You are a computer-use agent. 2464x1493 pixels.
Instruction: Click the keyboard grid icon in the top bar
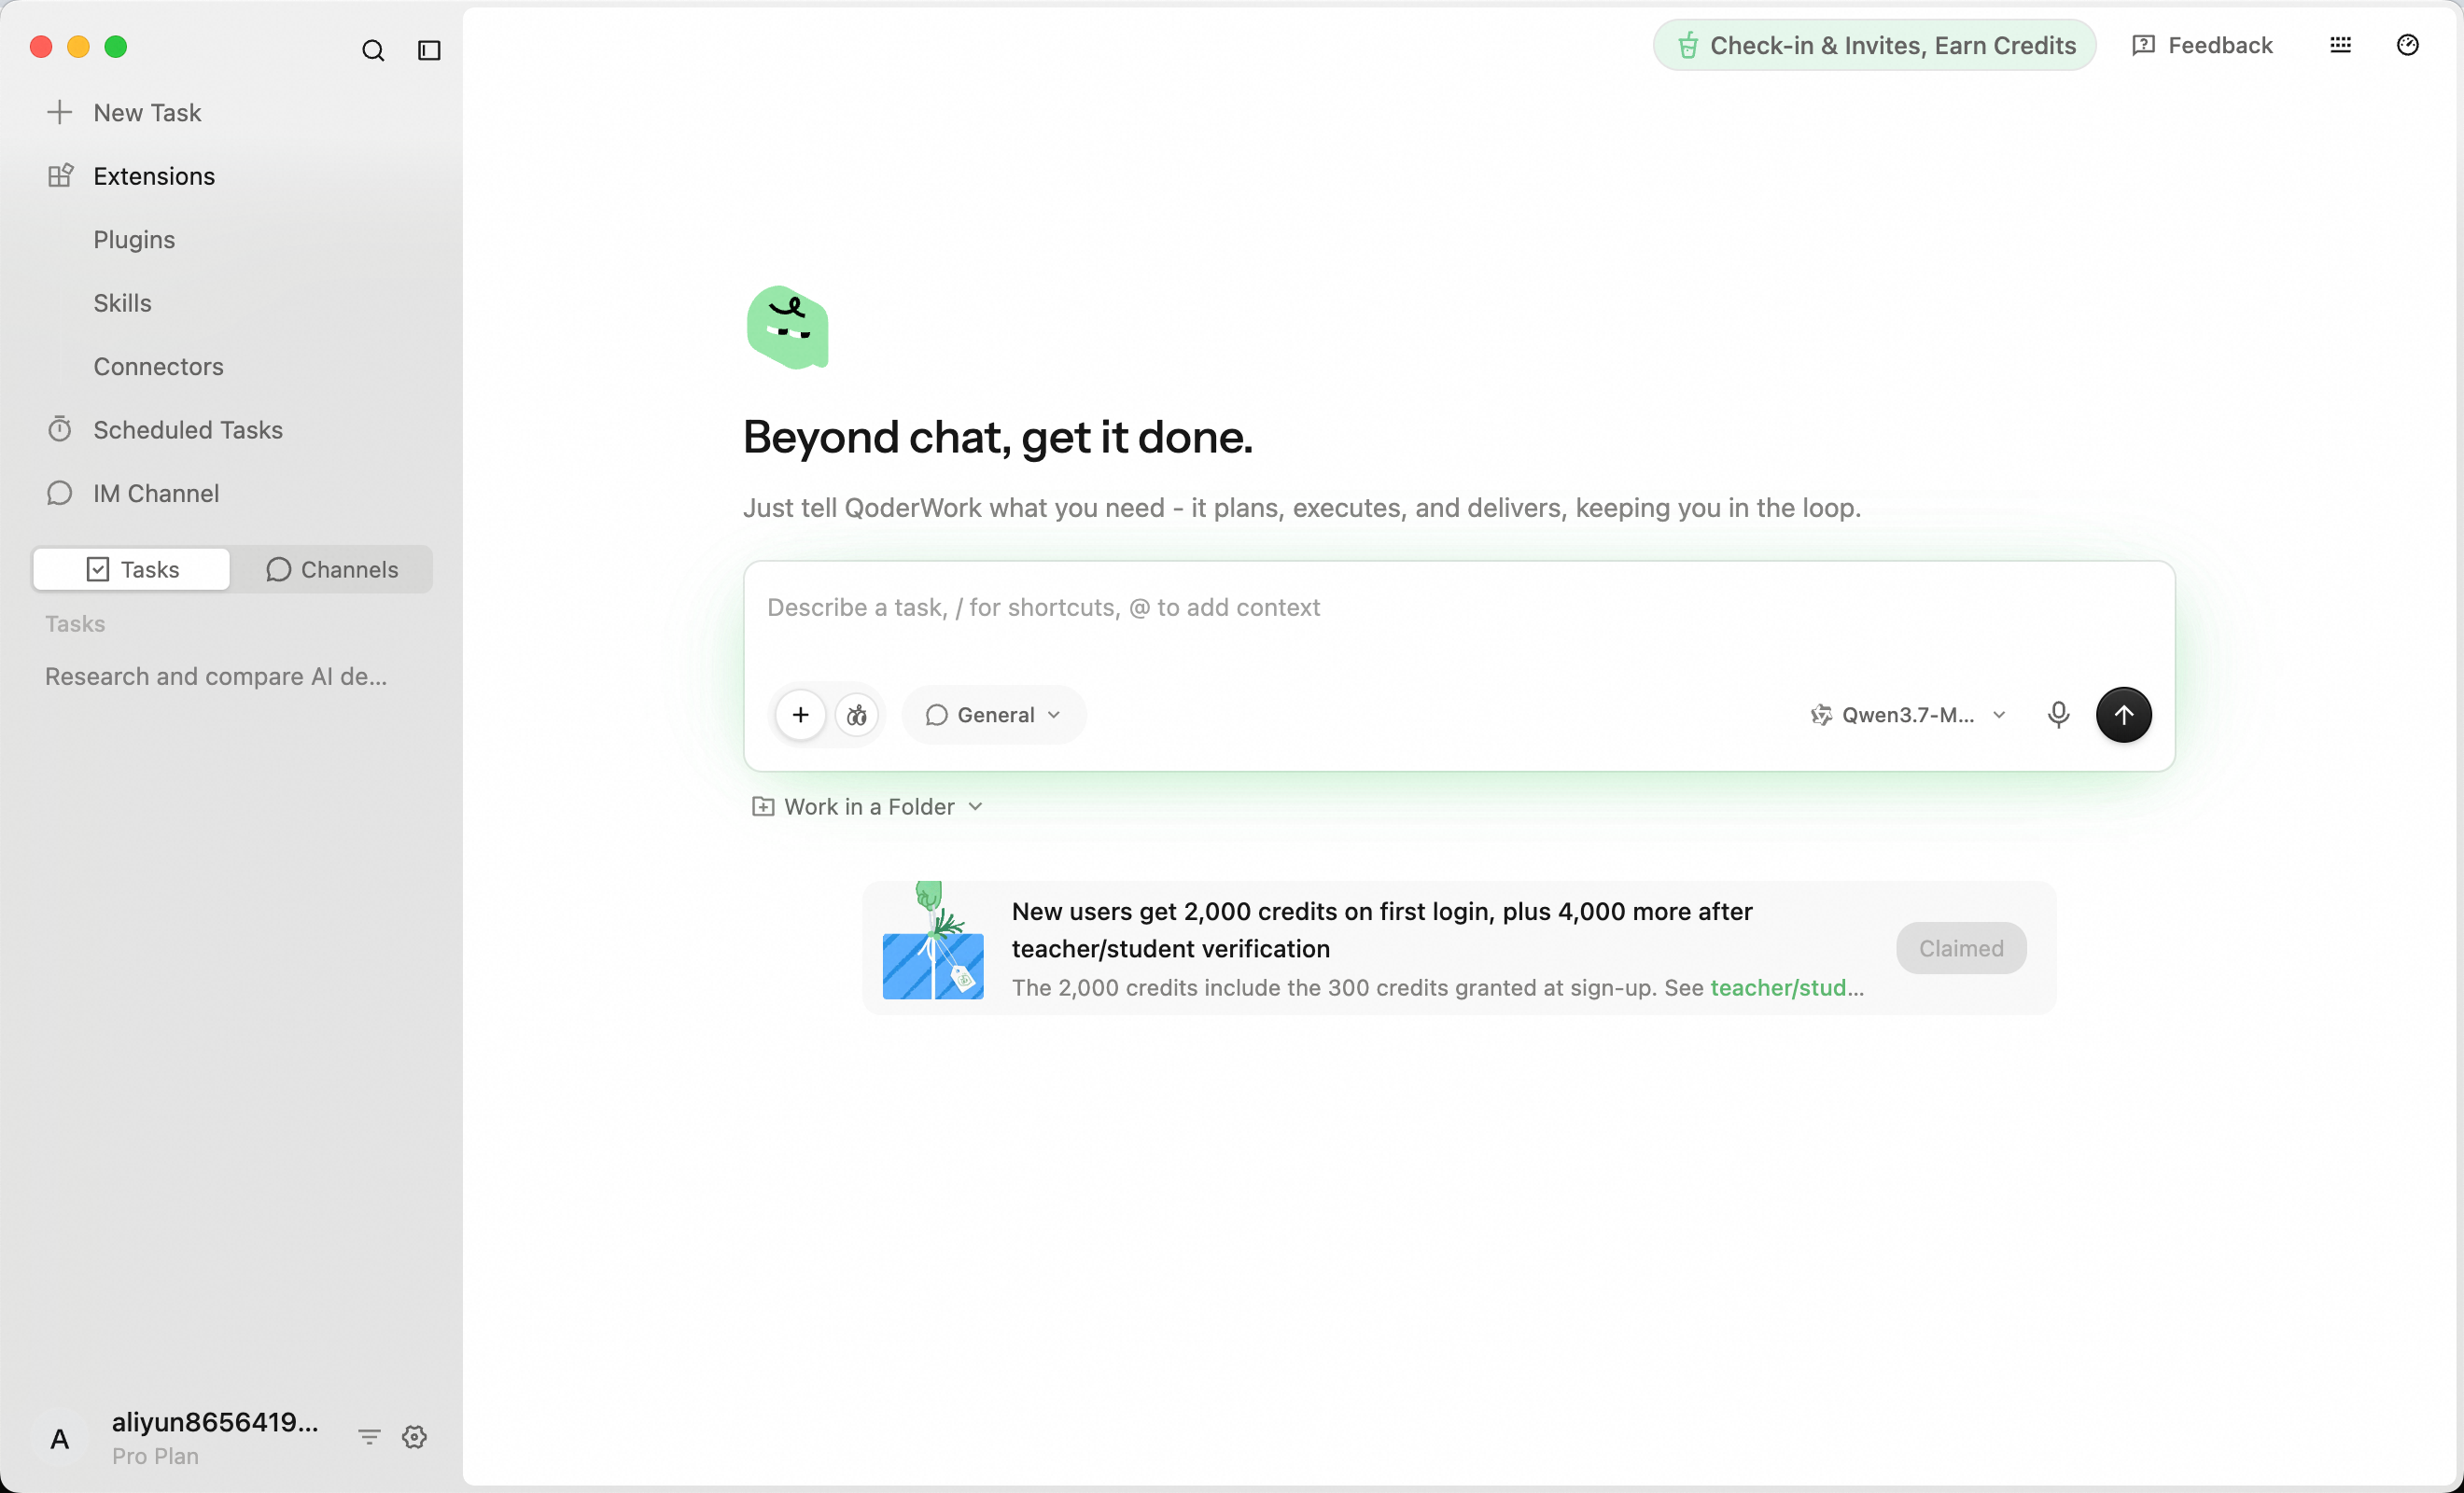point(2340,45)
